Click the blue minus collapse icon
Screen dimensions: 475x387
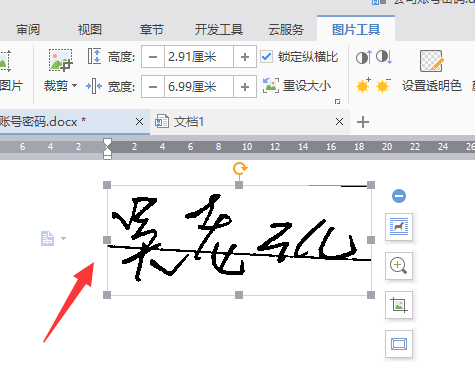pyautogui.click(x=399, y=196)
